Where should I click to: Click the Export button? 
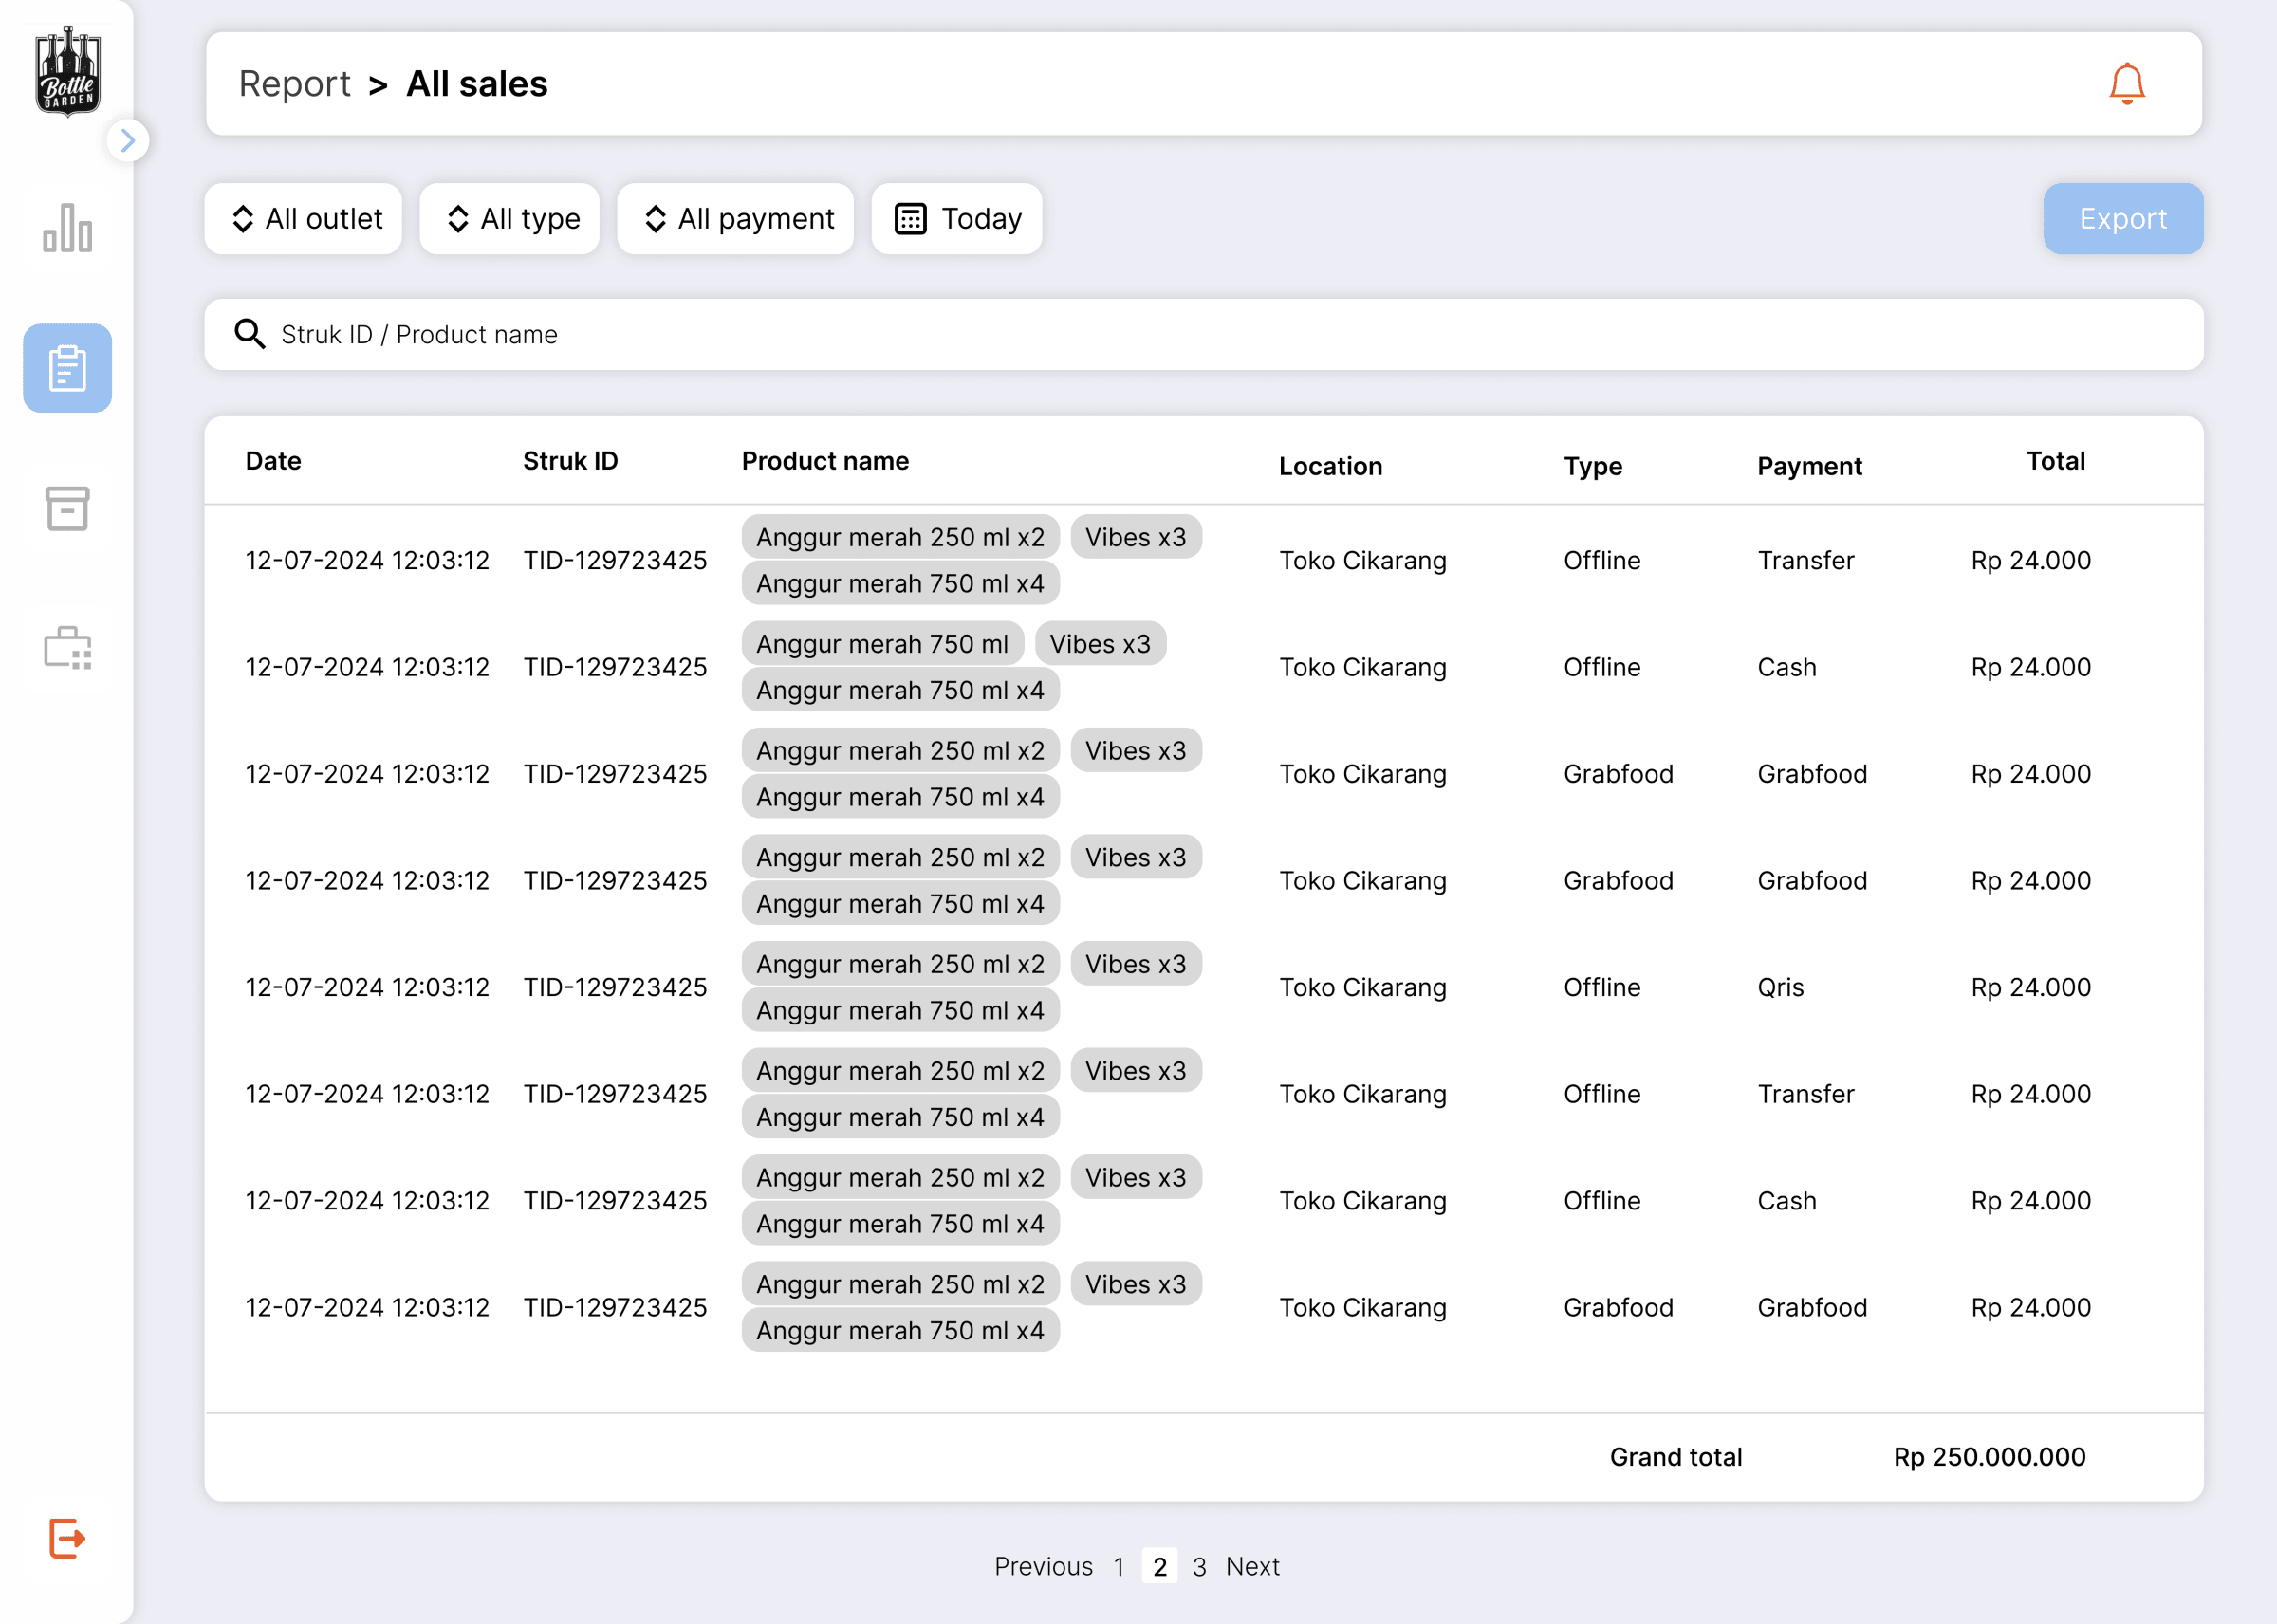point(2123,219)
